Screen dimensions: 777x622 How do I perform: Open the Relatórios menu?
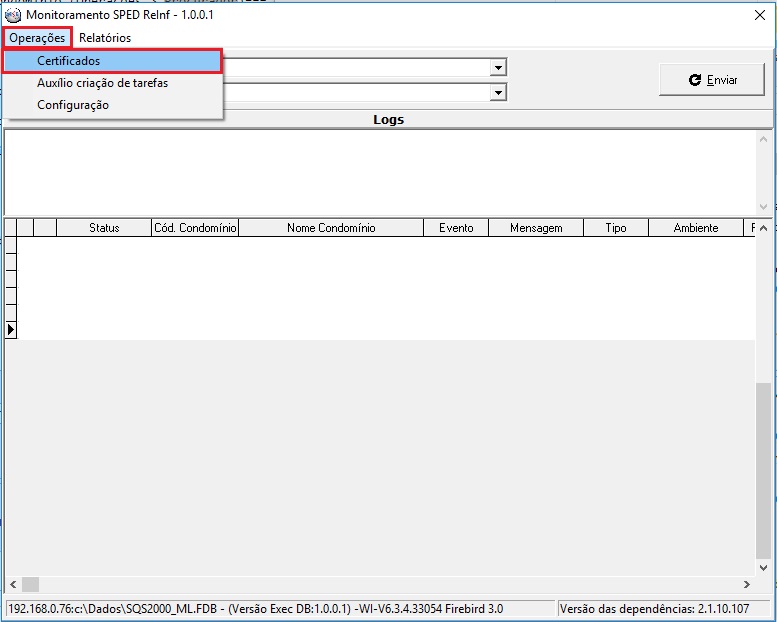pos(105,38)
